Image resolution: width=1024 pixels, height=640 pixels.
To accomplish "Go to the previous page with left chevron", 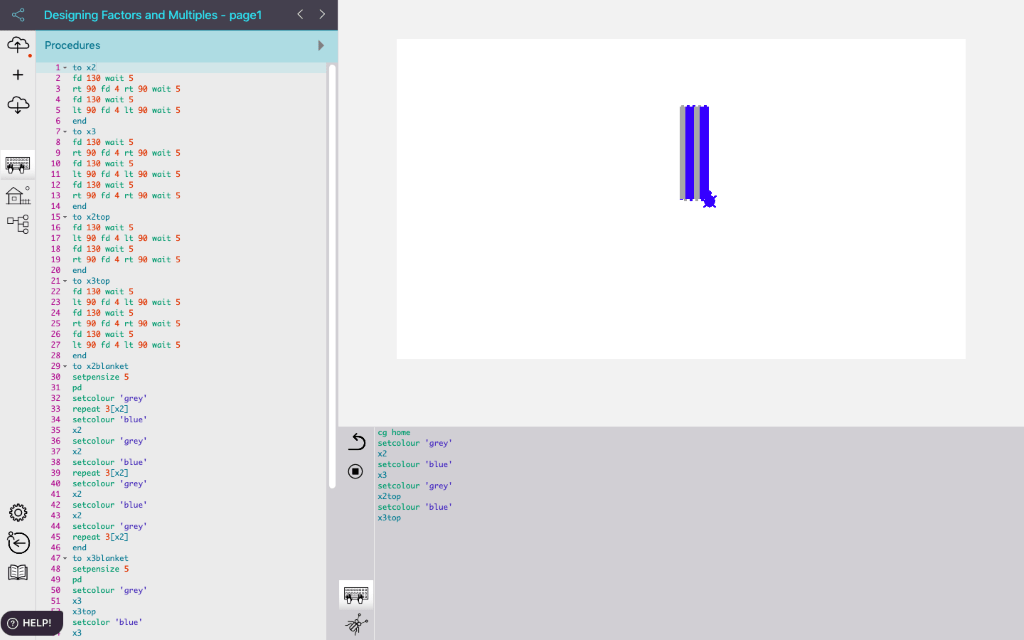I will (x=300, y=15).
